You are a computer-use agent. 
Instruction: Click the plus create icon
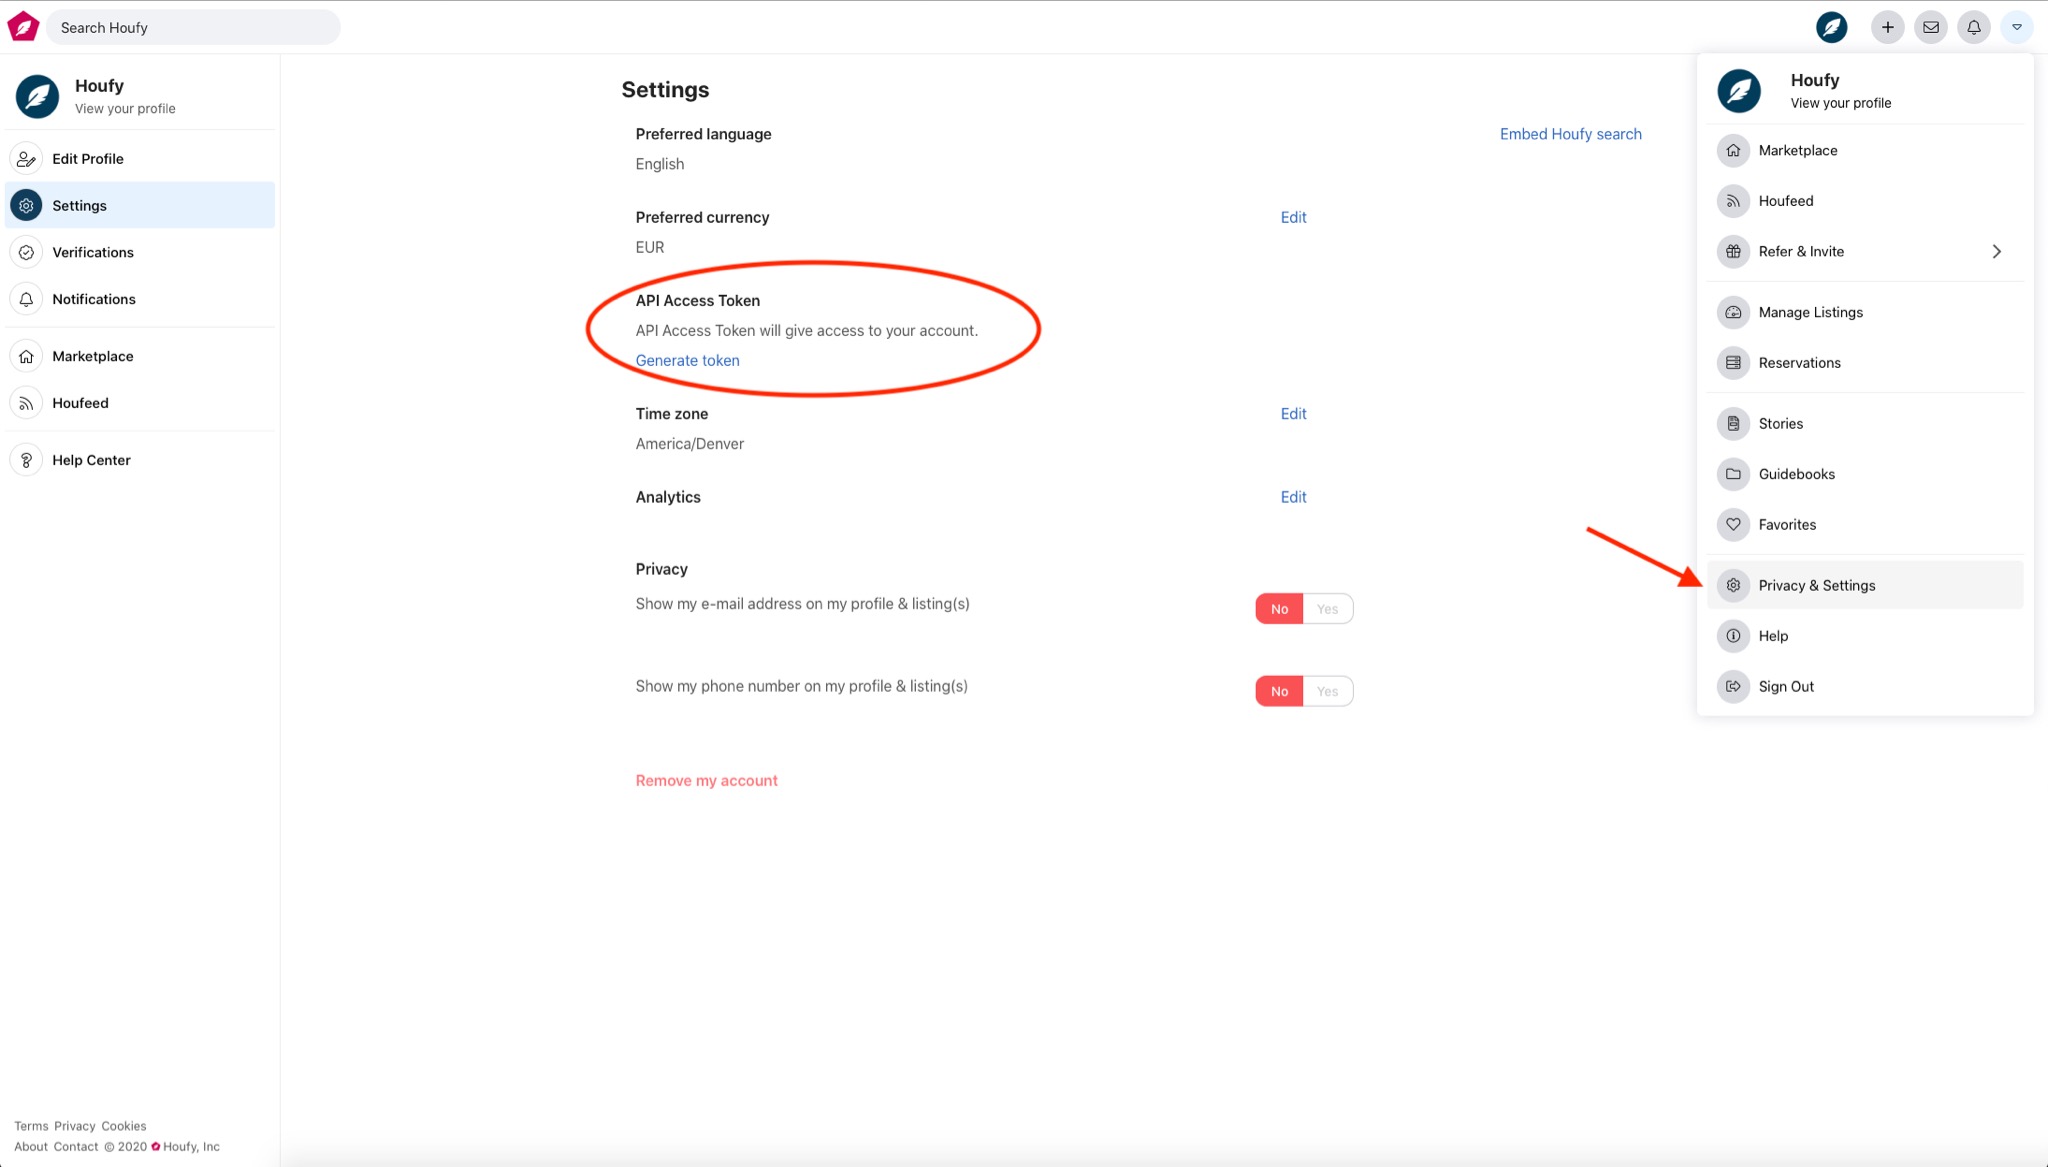[1887, 27]
